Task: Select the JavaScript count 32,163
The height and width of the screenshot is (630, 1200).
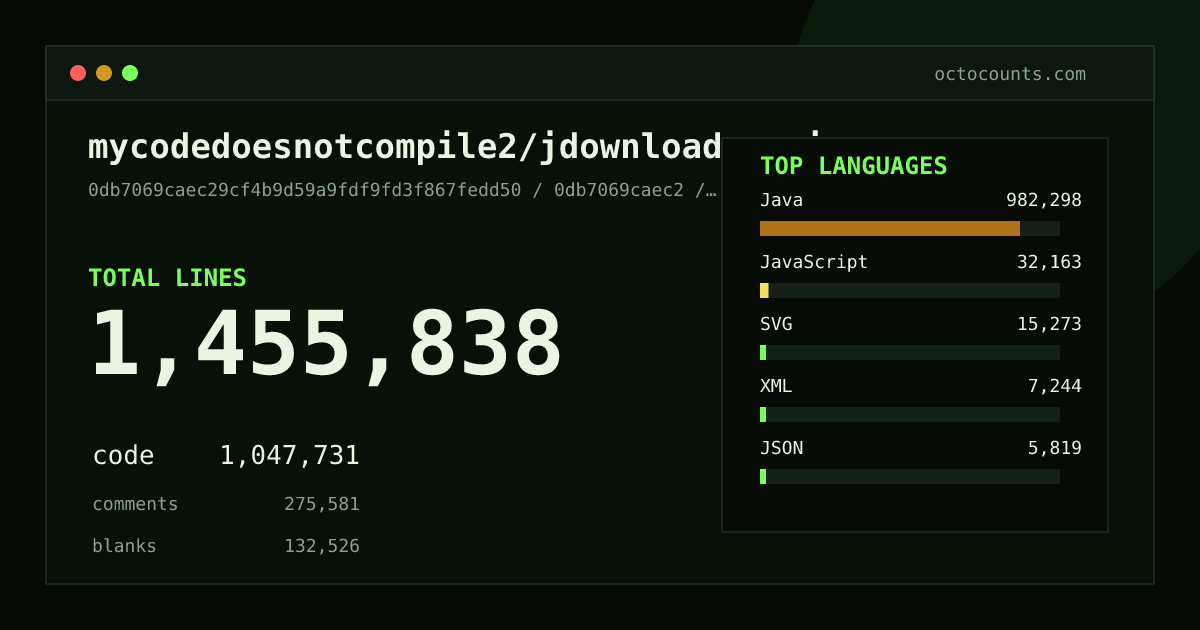Action: click(x=1049, y=262)
